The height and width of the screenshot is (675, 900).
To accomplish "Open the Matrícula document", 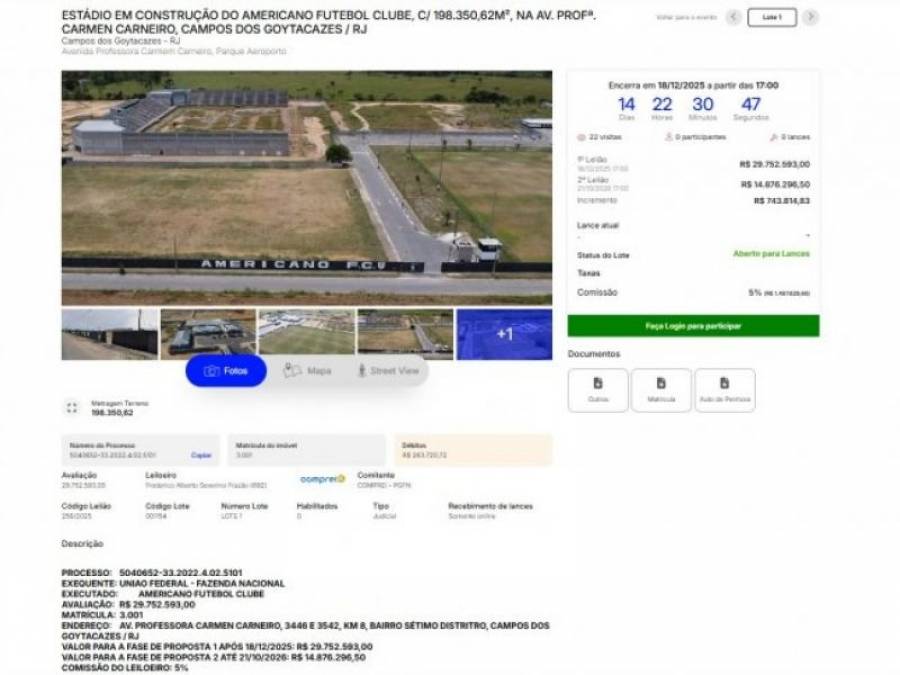I will (661, 389).
